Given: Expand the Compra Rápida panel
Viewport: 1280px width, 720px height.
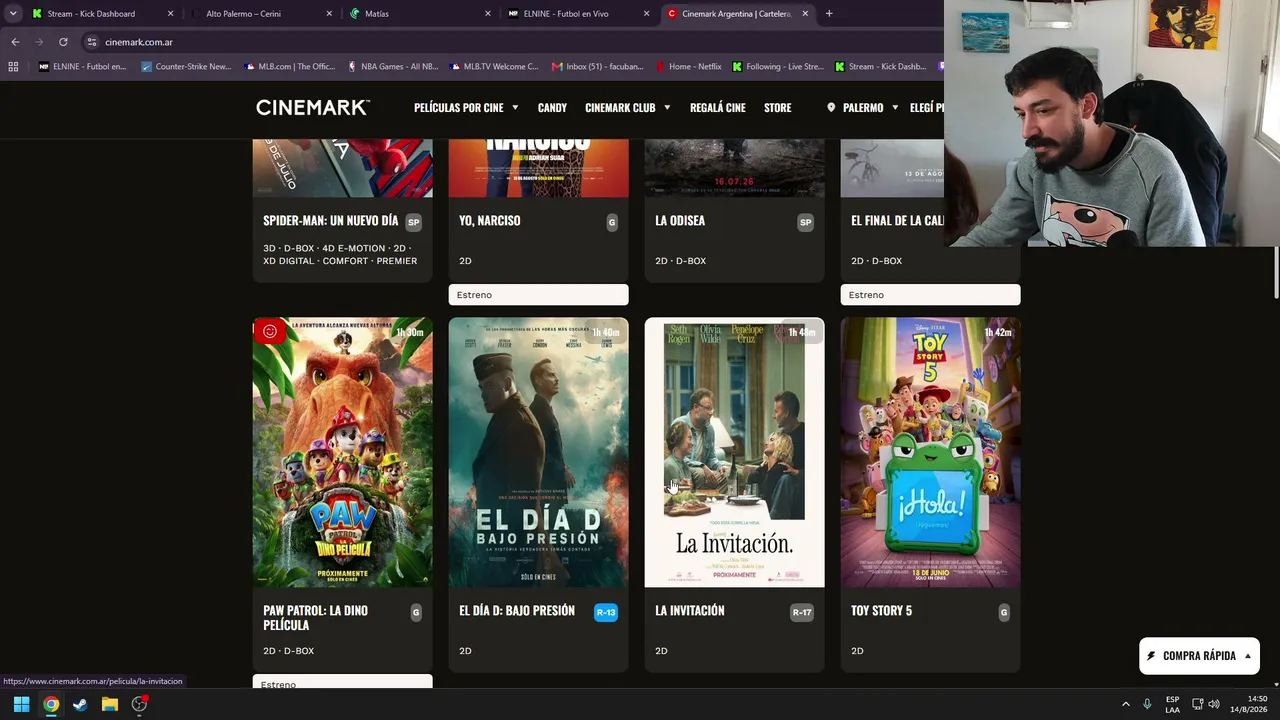Looking at the screenshot, I should click(1199, 656).
